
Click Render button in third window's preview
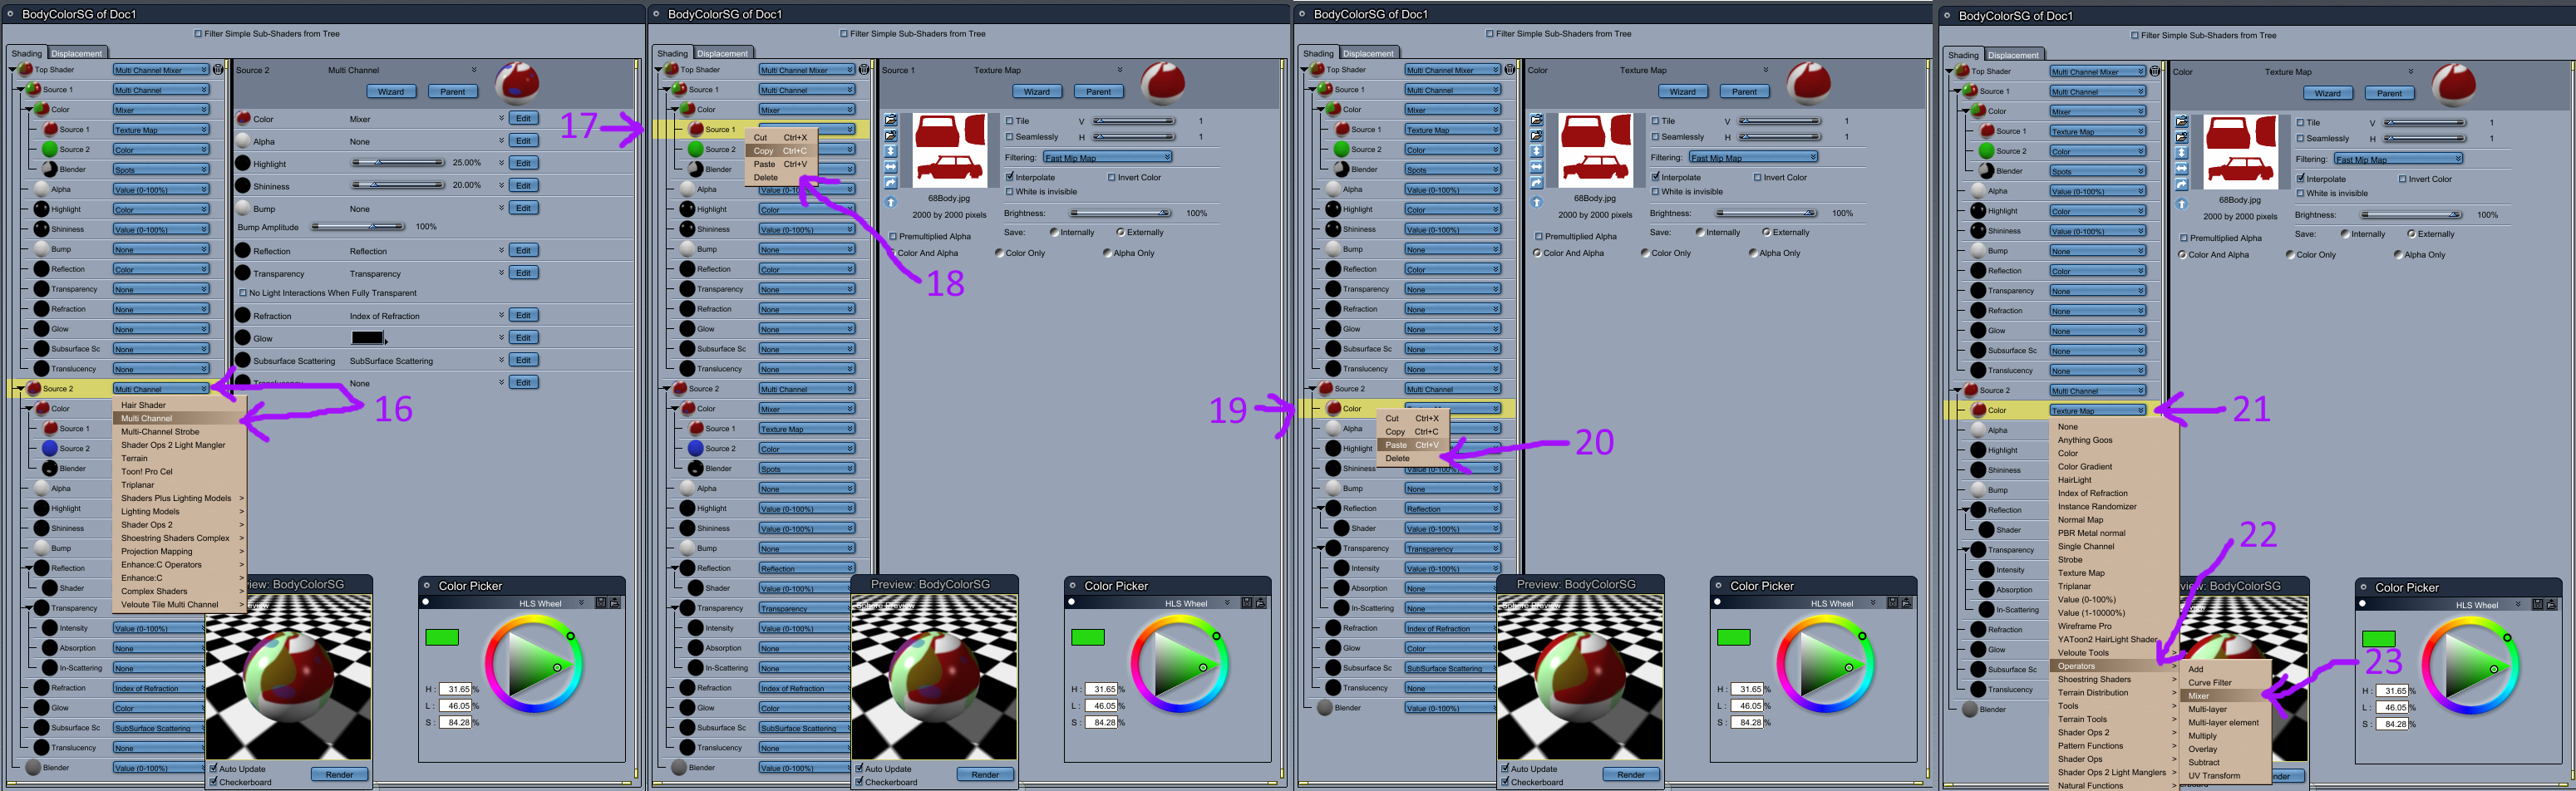coord(1630,774)
